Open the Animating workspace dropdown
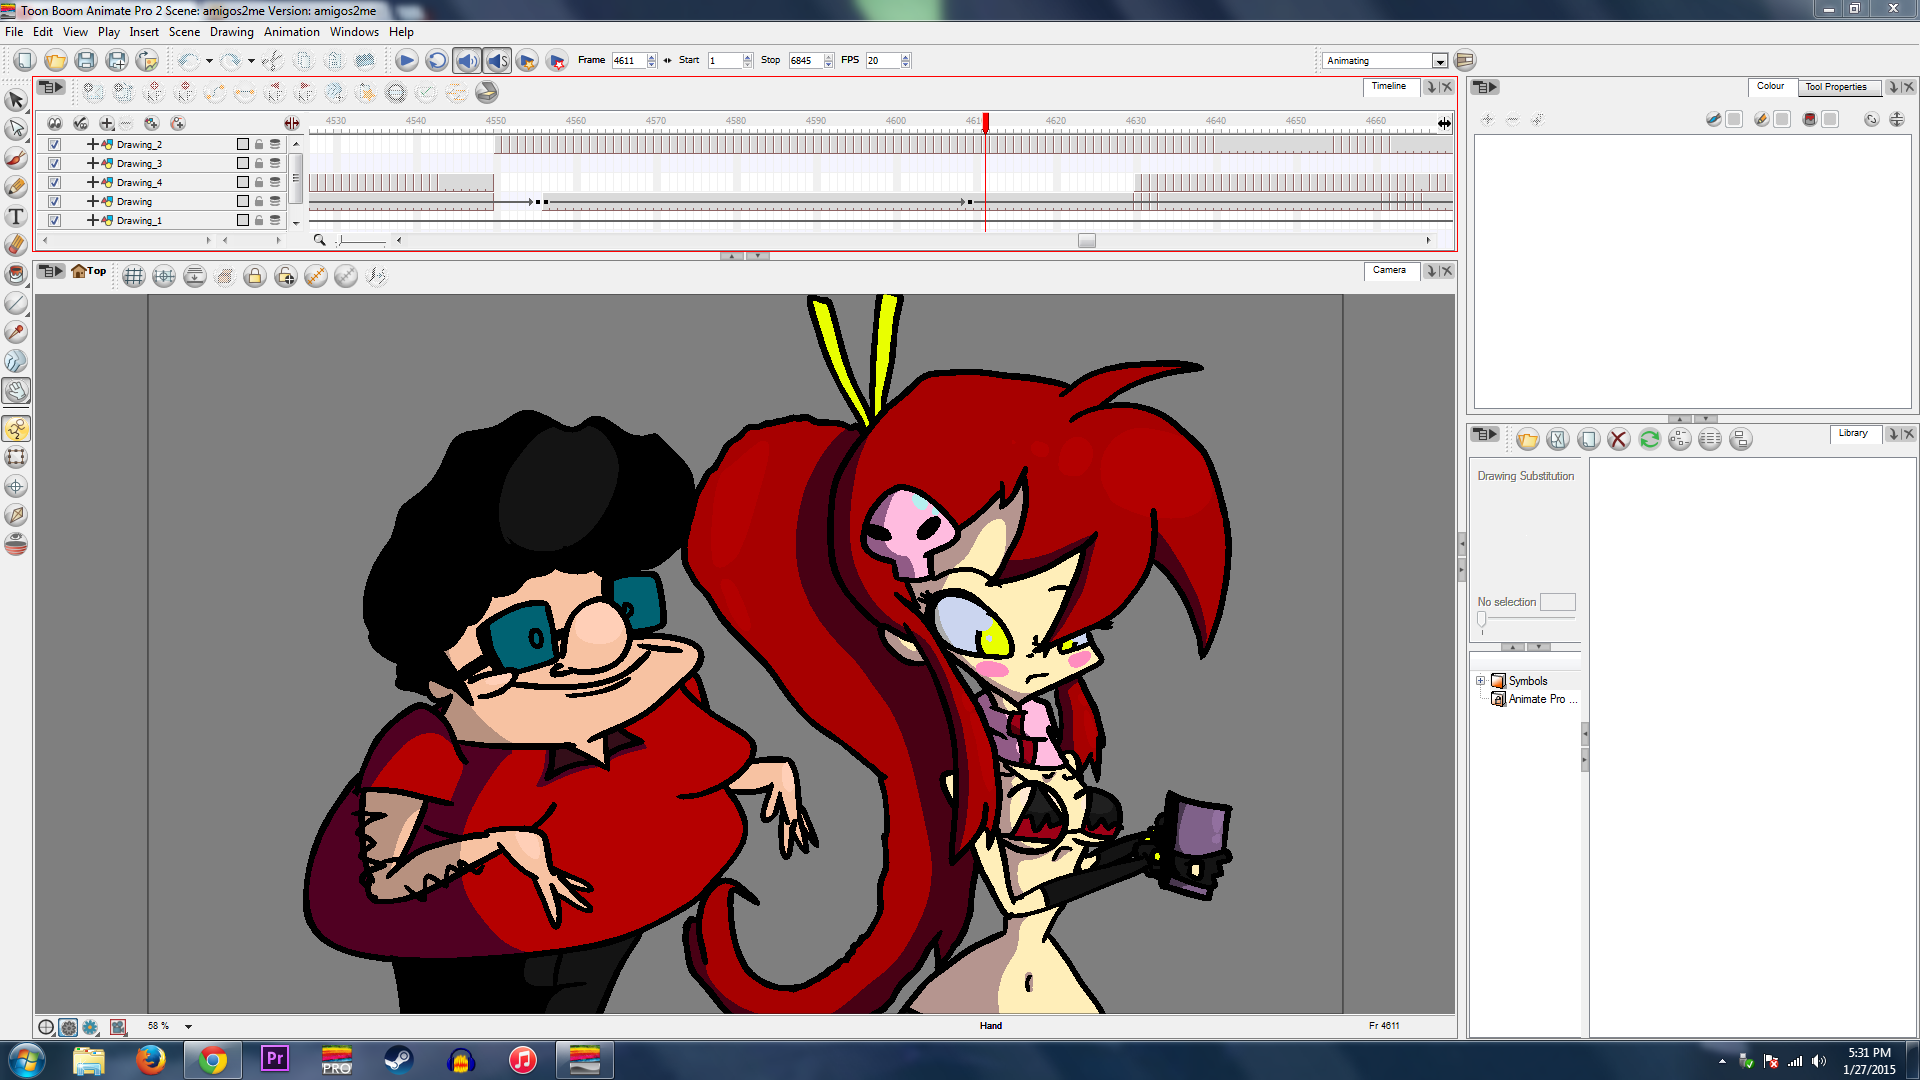Image resolution: width=1920 pixels, height=1080 pixels. tap(1439, 61)
